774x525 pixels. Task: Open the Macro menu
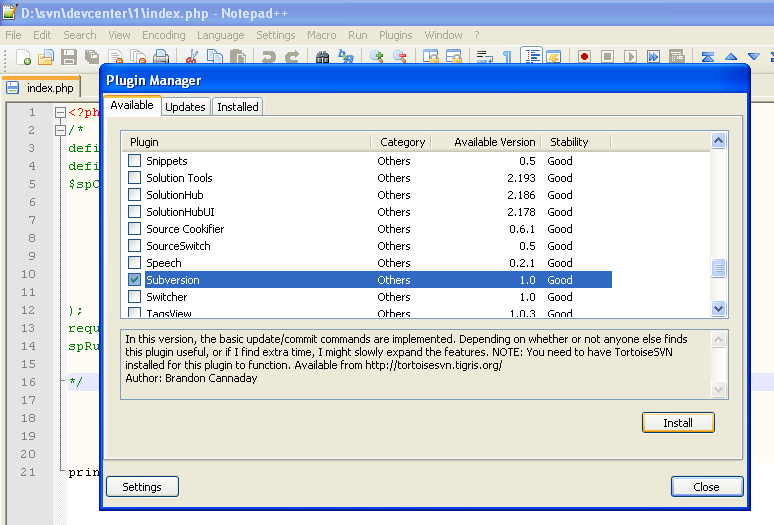321,35
